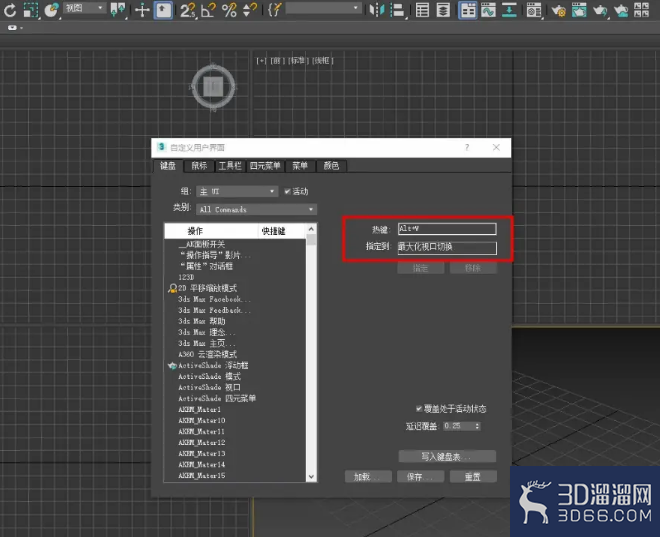The image size is (660, 537).
Task: Toggle 覆盖处于活动状态 checkbox
Action: coord(419,408)
